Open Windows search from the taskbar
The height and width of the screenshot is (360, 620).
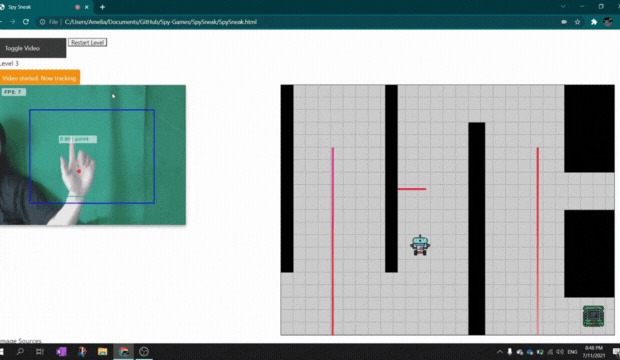pos(20,351)
